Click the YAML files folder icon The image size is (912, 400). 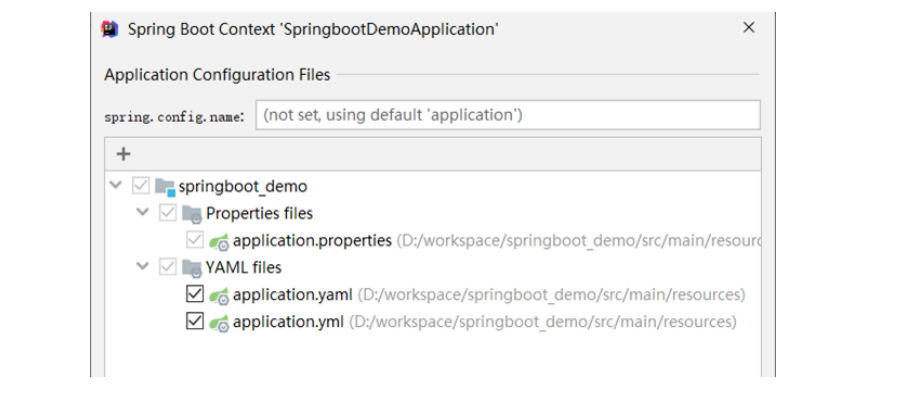click(192, 268)
